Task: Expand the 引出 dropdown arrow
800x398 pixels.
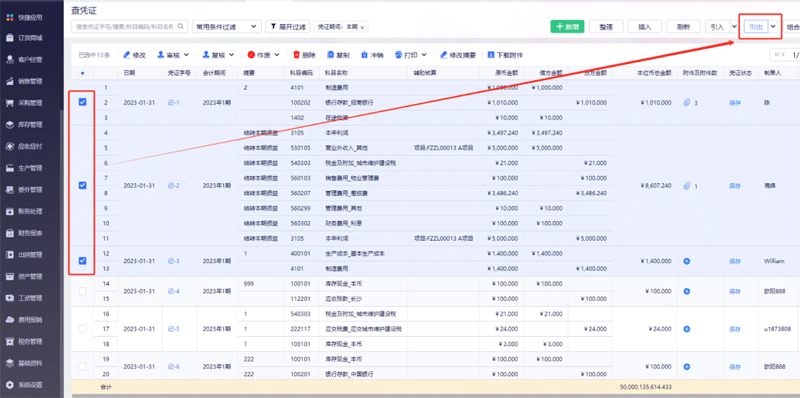Action: pyautogui.click(x=773, y=27)
